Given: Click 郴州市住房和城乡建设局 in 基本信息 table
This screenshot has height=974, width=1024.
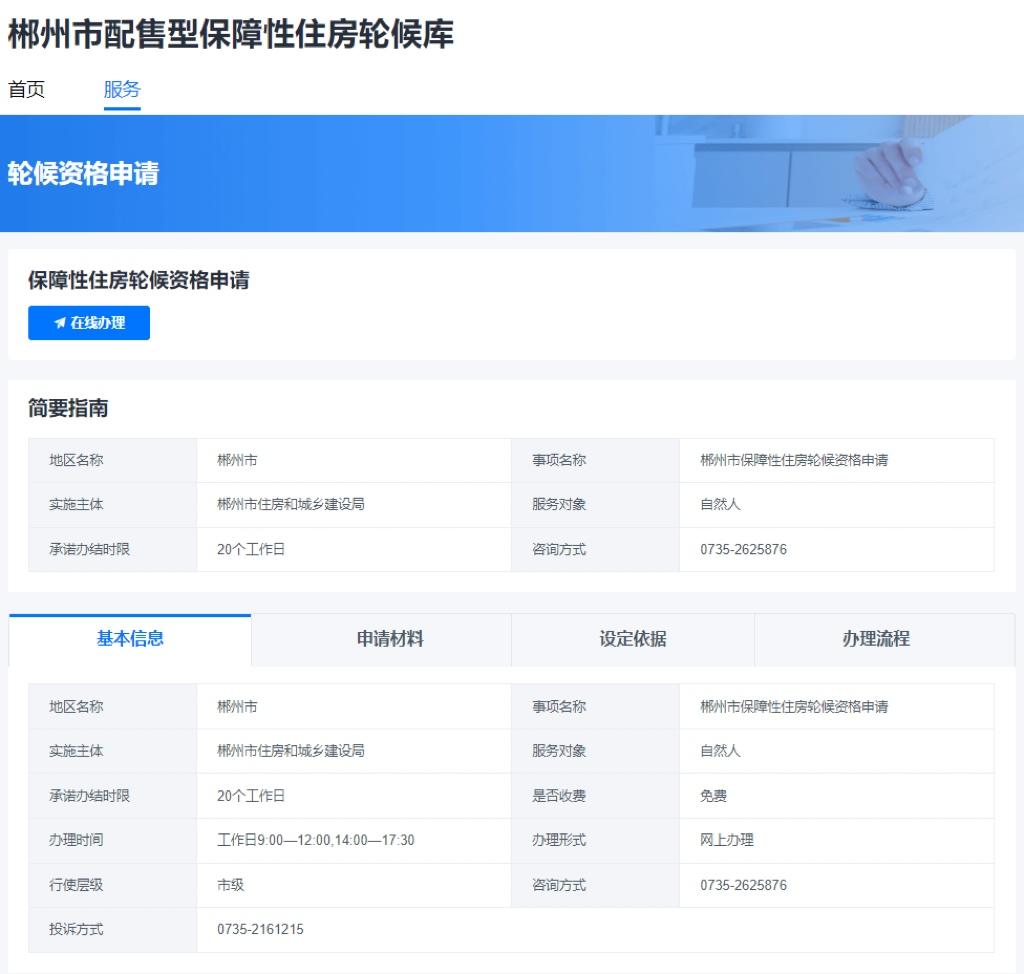Looking at the screenshot, I should [291, 751].
